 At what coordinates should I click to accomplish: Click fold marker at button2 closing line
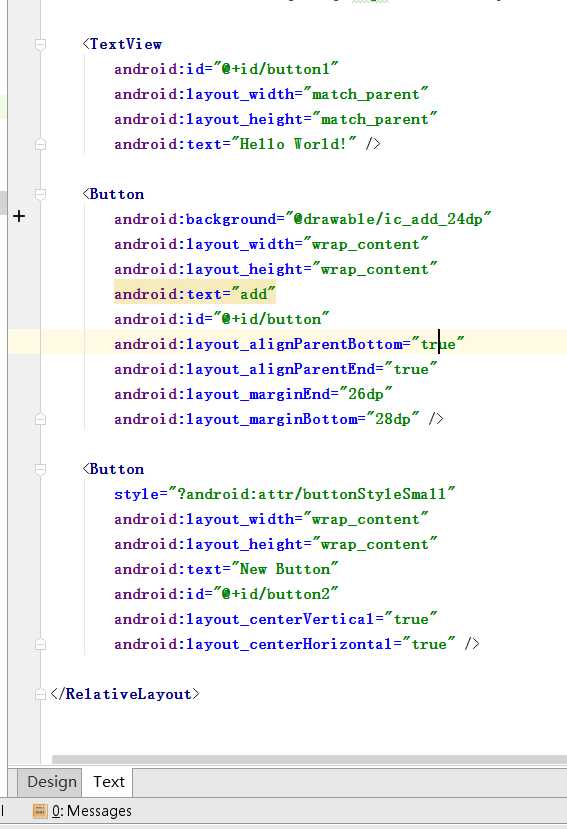click(40, 644)
